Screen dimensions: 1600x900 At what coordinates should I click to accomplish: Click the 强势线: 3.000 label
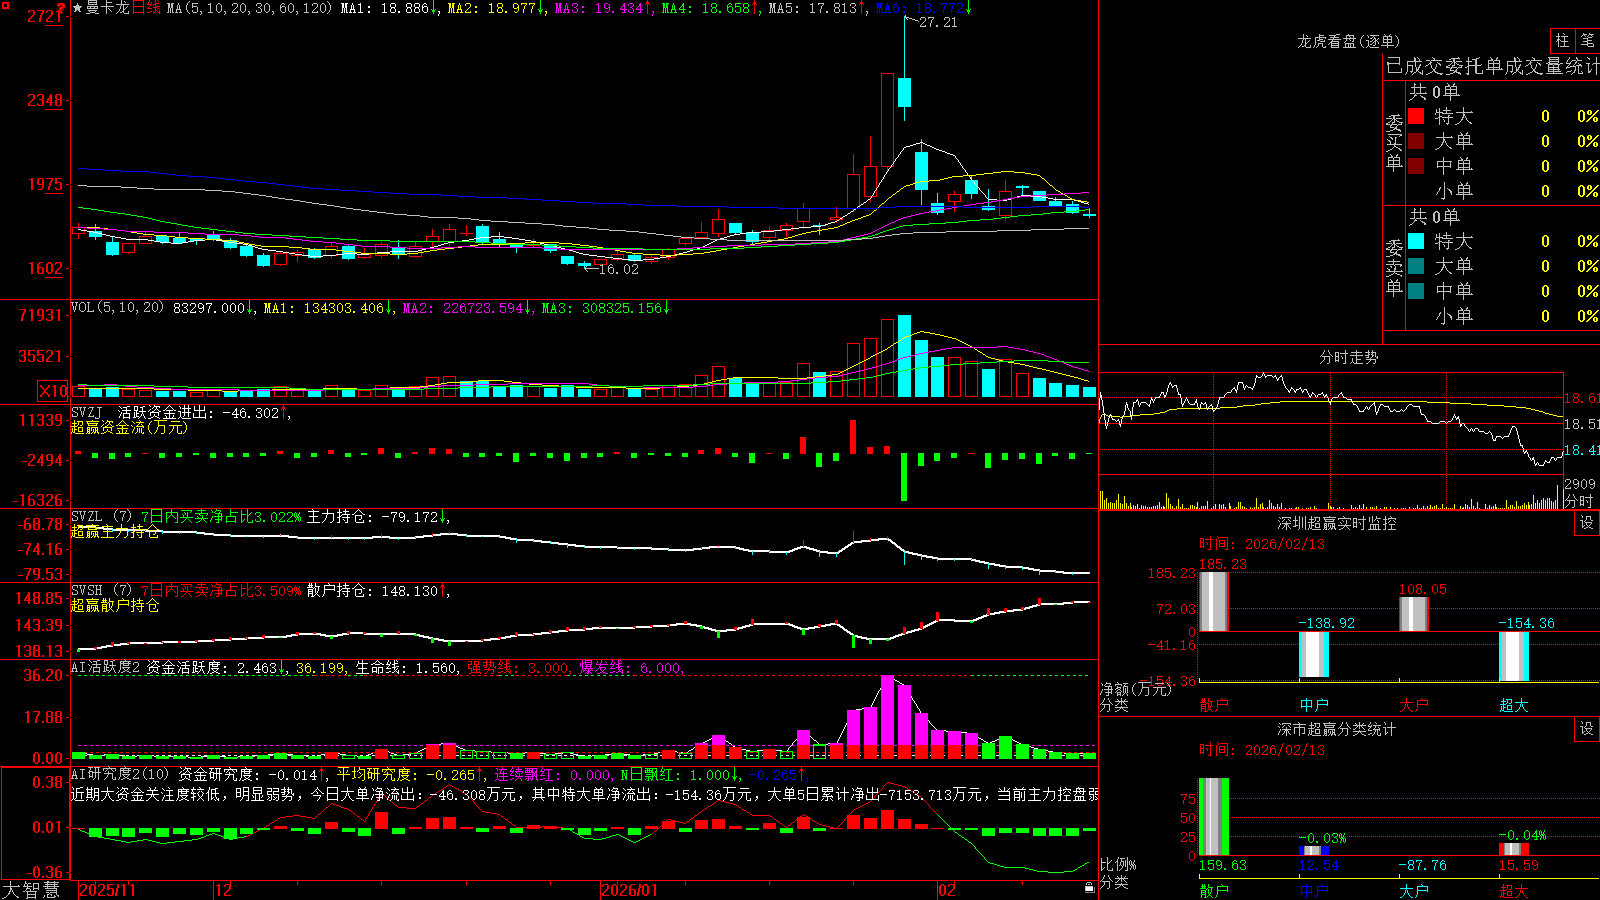(x=518, y=668)
